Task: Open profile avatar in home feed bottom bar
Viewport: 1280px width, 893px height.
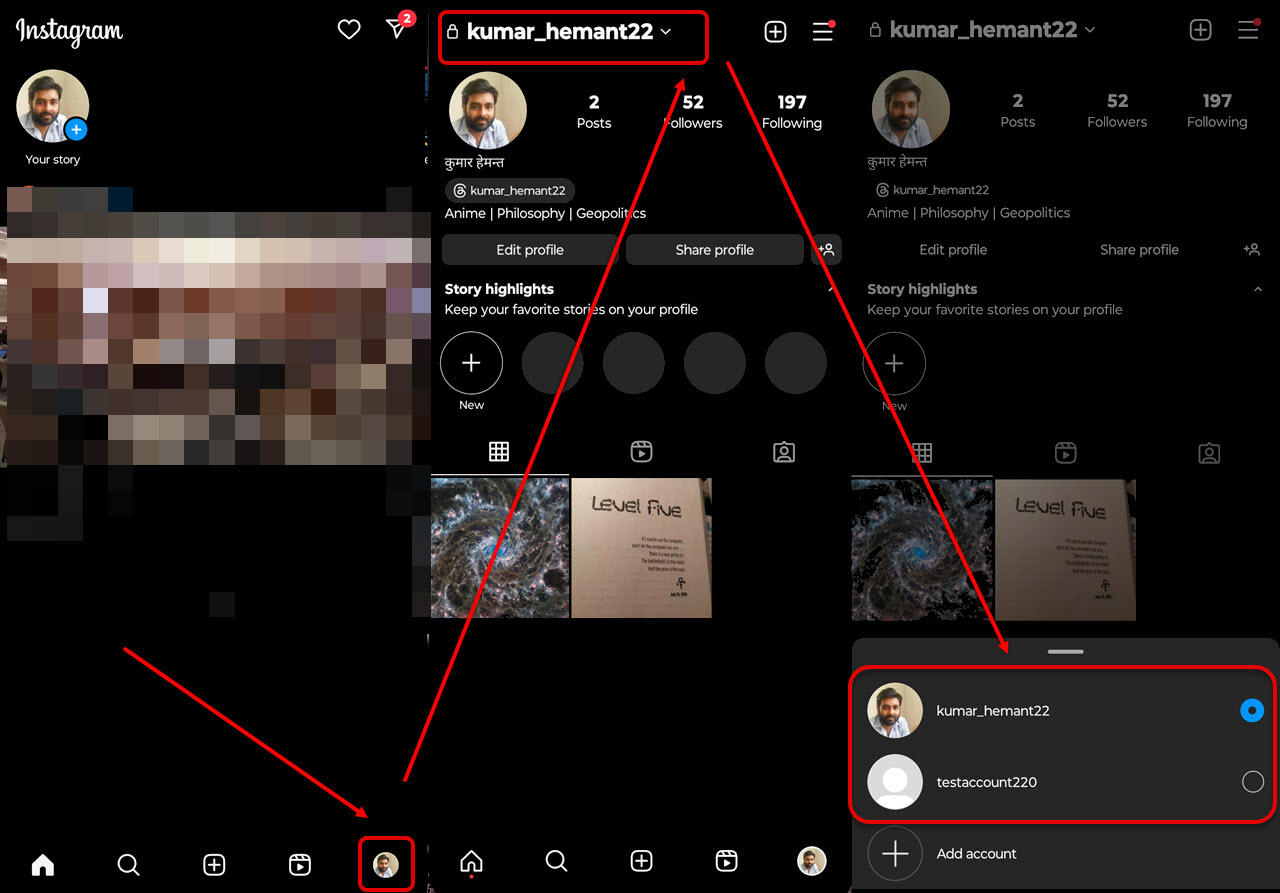Action: click(386, 864)
